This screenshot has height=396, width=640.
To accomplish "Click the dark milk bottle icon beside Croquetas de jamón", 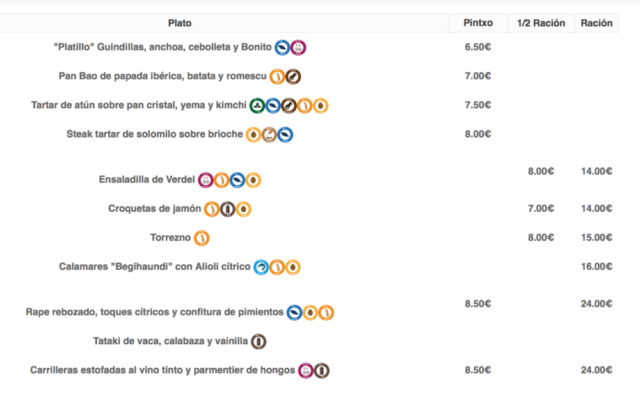I will click(x=227, y=209).
